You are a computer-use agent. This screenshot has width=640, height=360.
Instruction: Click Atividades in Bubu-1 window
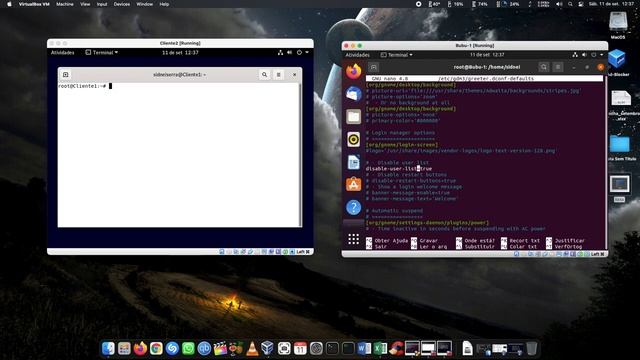click(x=358, y=55)
